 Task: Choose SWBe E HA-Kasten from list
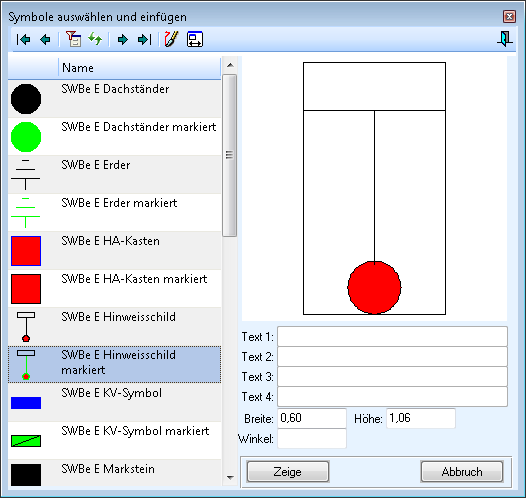pyautogui.click(x=114, y=251)
